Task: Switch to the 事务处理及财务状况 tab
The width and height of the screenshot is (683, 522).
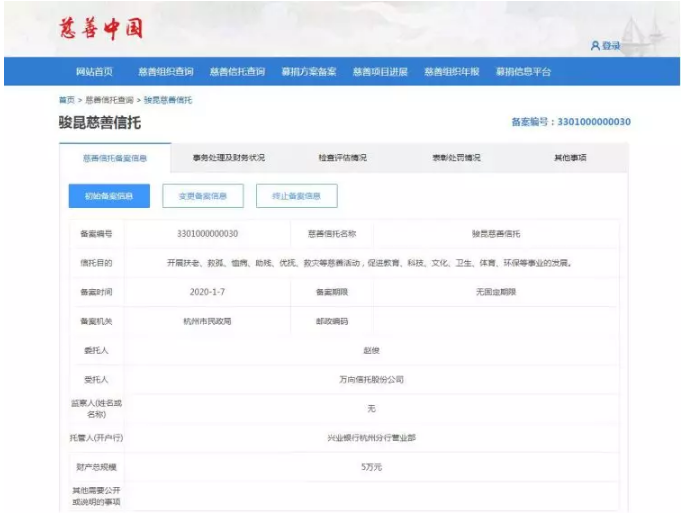Action: [229, 158]
